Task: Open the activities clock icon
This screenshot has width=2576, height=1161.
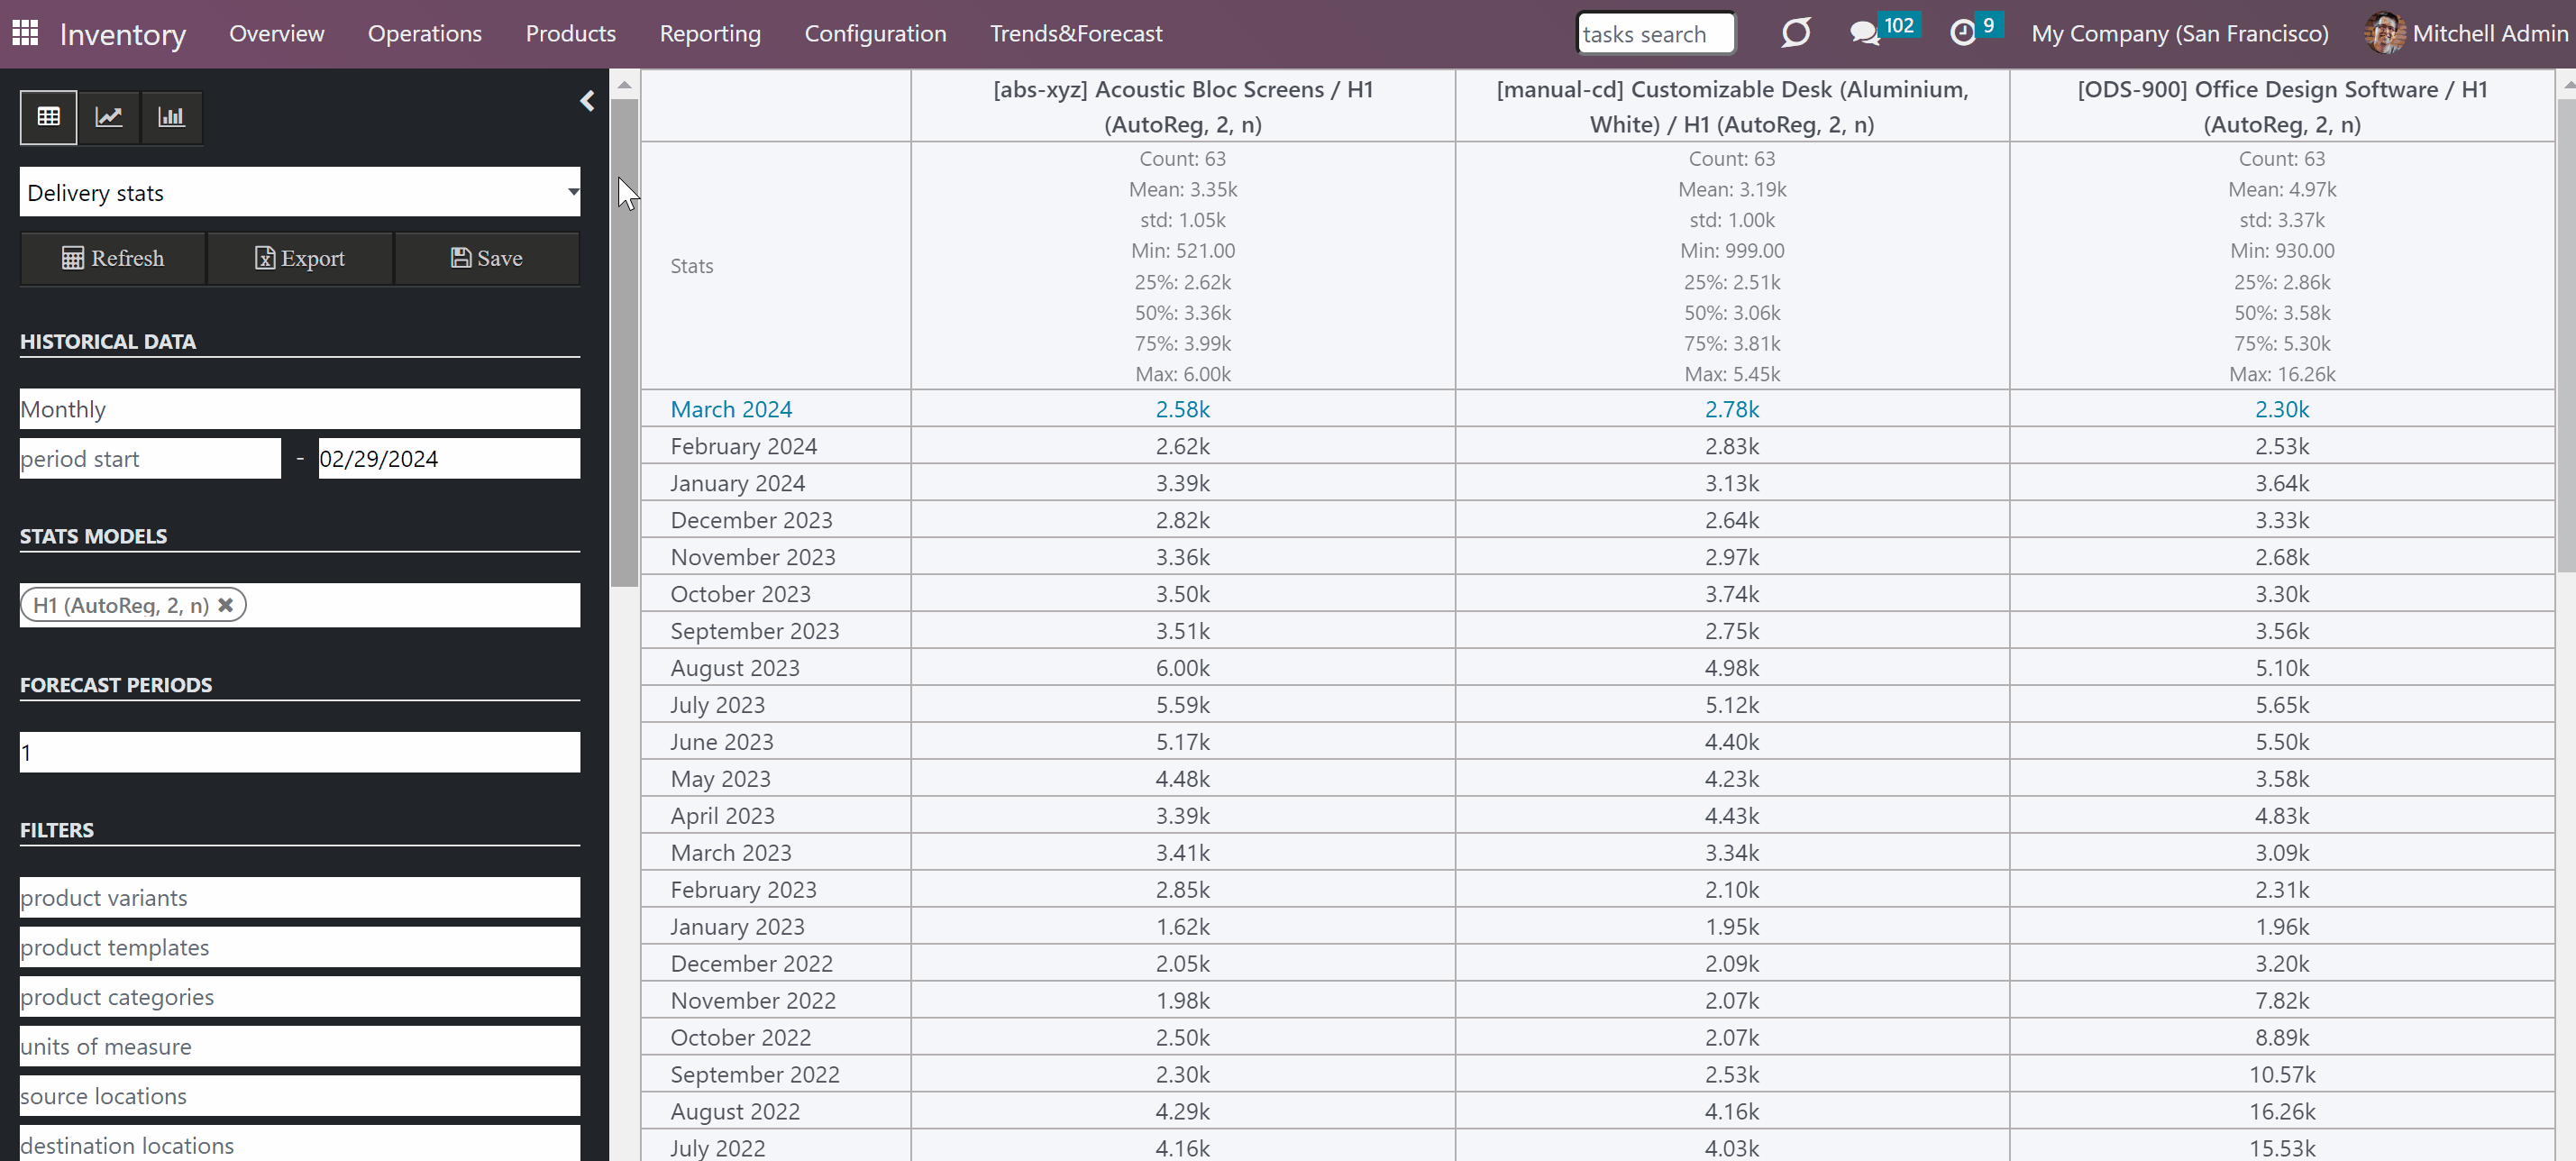Action: pyautogui.click(x=1963, y=33)
